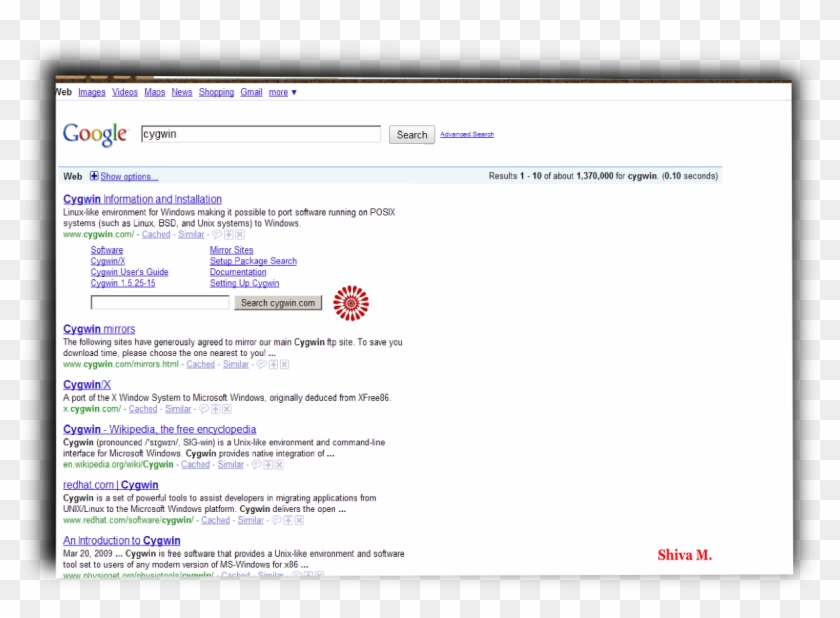Open Cached link for x.cygwin.com result
Screen dimensions: 840x618
143,409
